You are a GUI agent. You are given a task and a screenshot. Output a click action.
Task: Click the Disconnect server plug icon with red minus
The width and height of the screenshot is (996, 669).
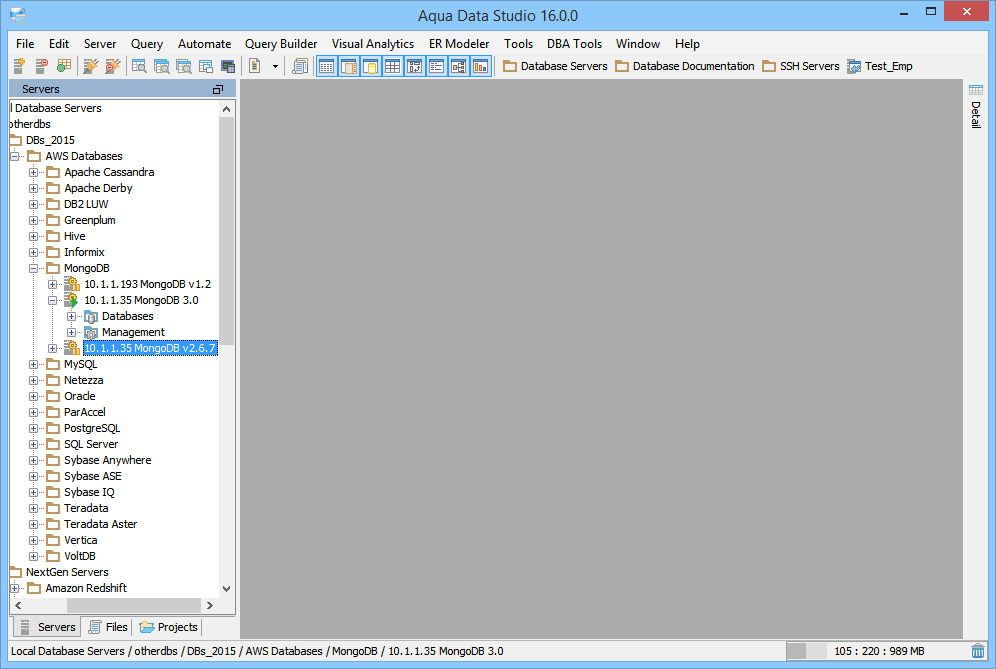pyautogui.click(x=113, y=65)
